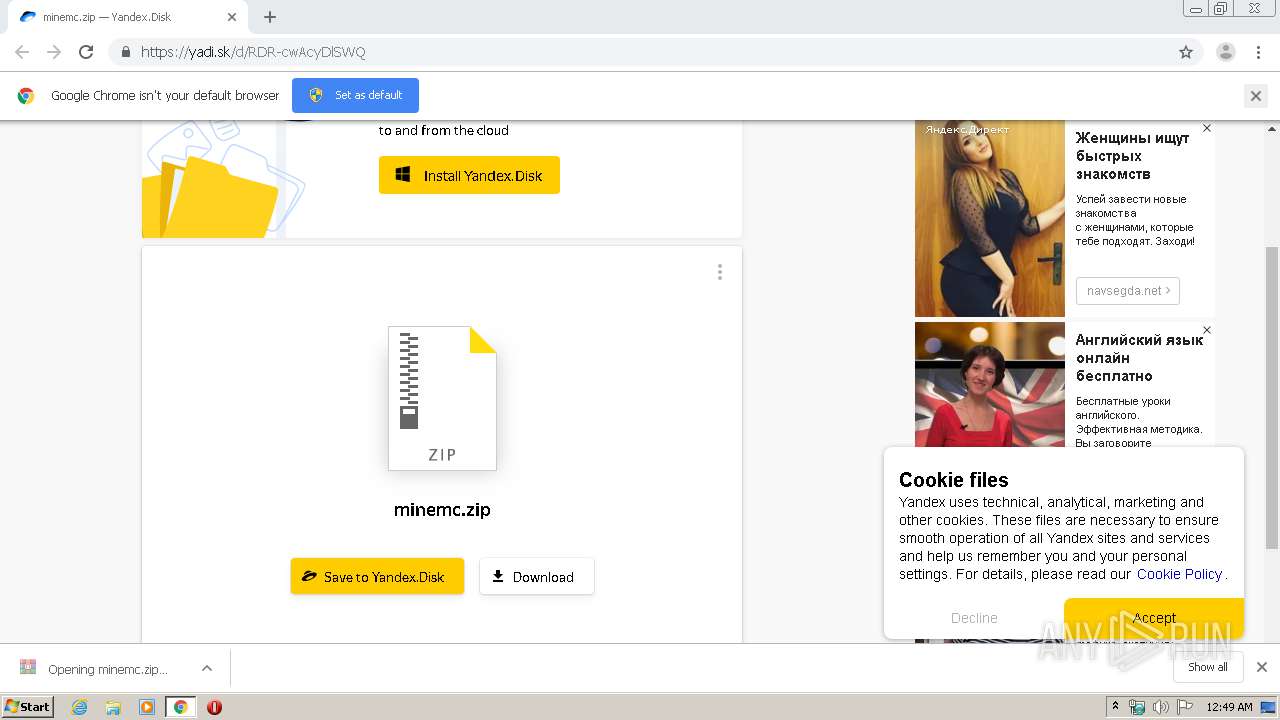The width and height of the screenshot is (1280, 720).
Task: Click the Action Center flag tray icon
Action: coord(1185,707)
